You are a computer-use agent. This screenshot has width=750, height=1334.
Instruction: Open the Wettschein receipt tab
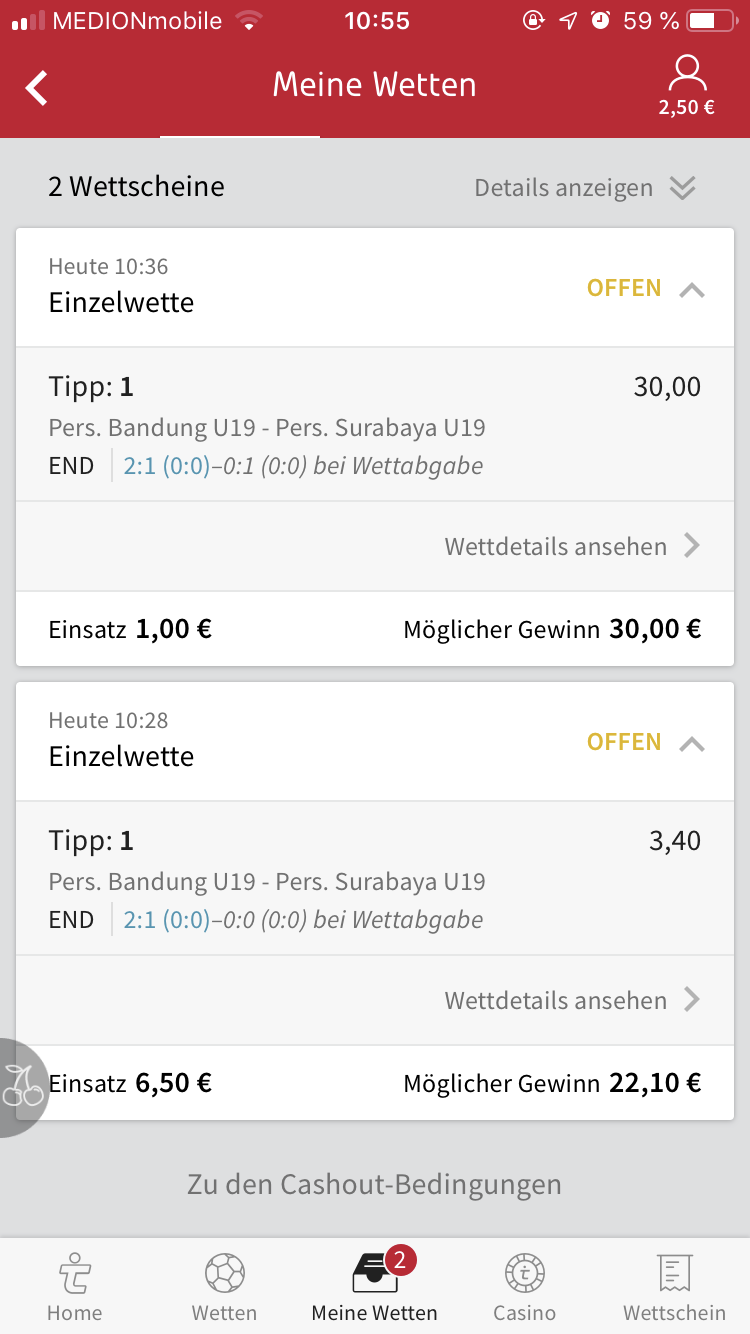pyautogui.click(x=675, y=1275)
